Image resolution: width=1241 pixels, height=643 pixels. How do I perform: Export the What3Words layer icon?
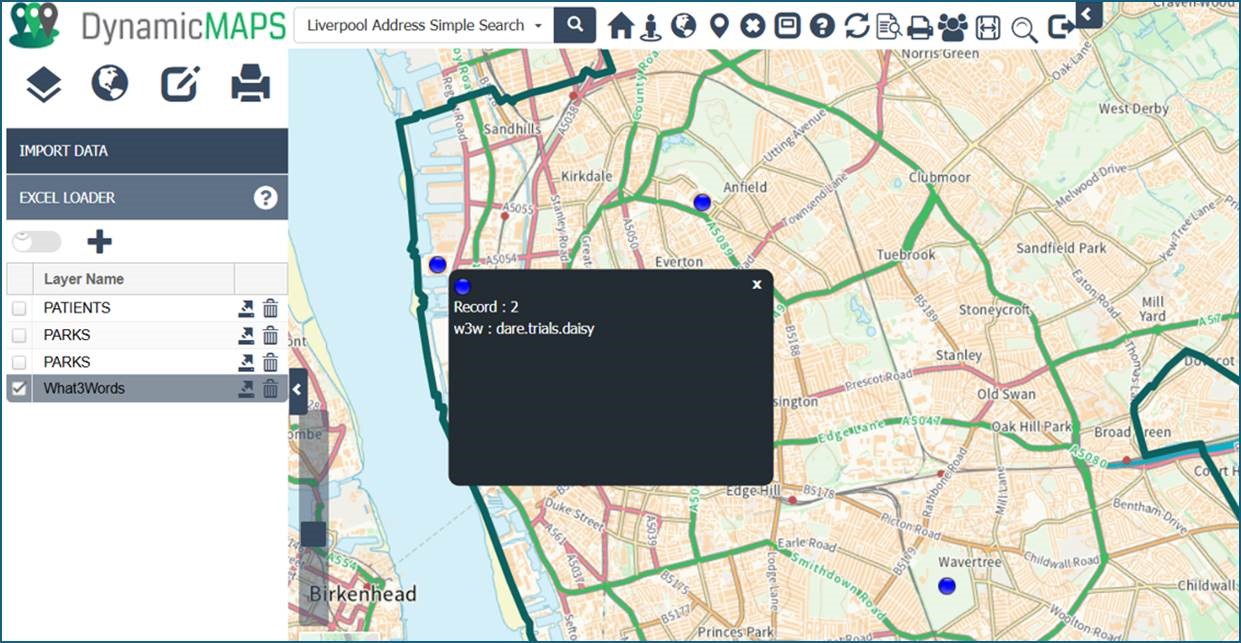point(246,389)
